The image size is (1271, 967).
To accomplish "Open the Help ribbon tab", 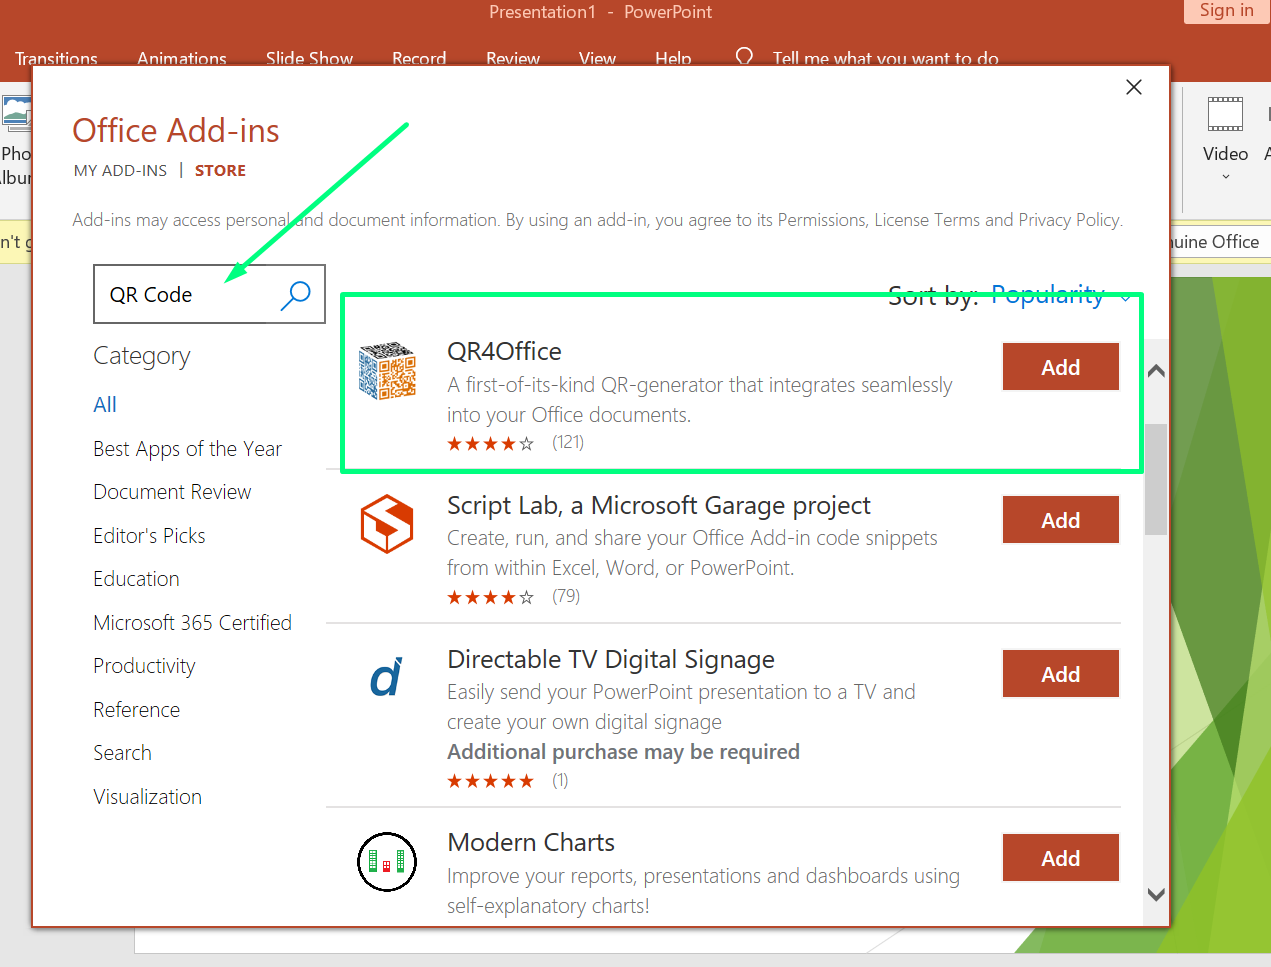I will coord(673,58).
